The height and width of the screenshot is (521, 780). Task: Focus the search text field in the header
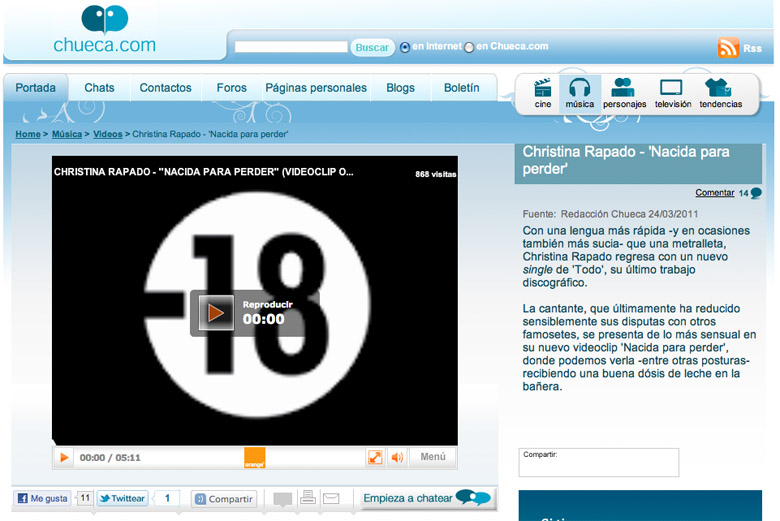coord(291,47)
